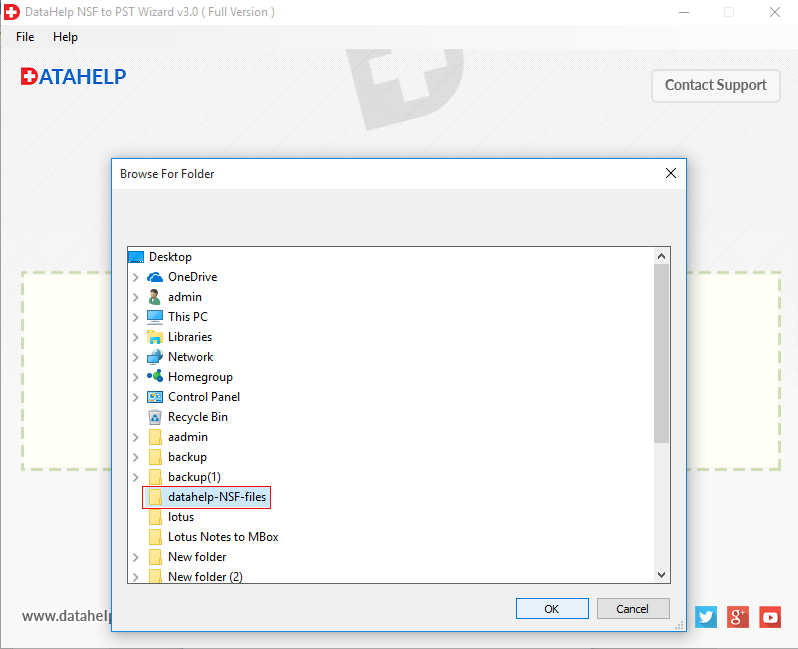Select the New folder (2) entry

point(205,576)
